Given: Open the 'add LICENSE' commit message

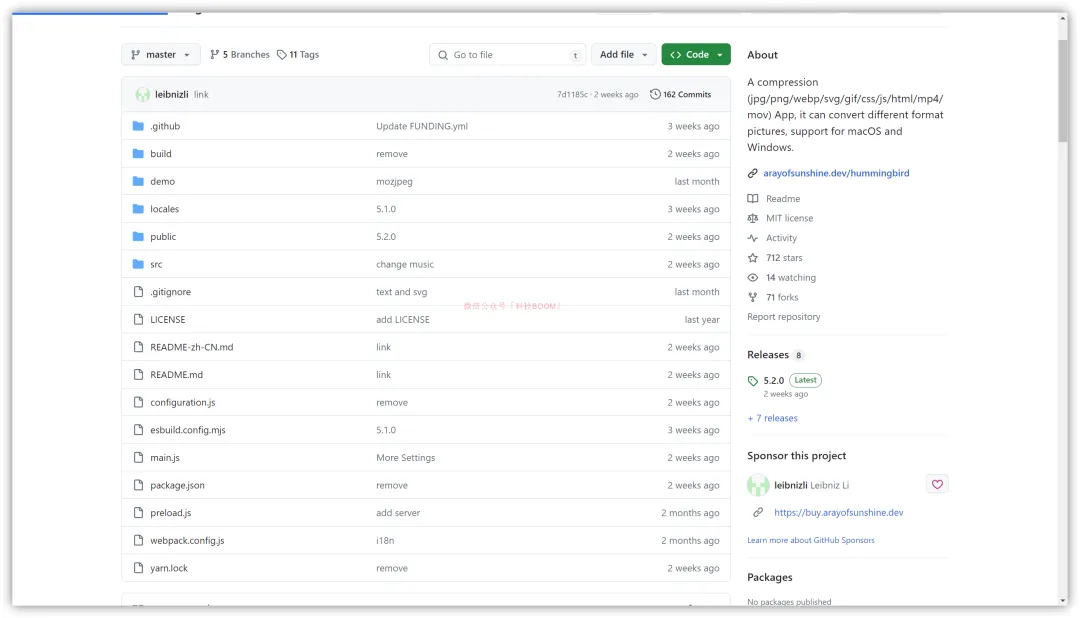Looking at the screenshot, I should (403, 319).
